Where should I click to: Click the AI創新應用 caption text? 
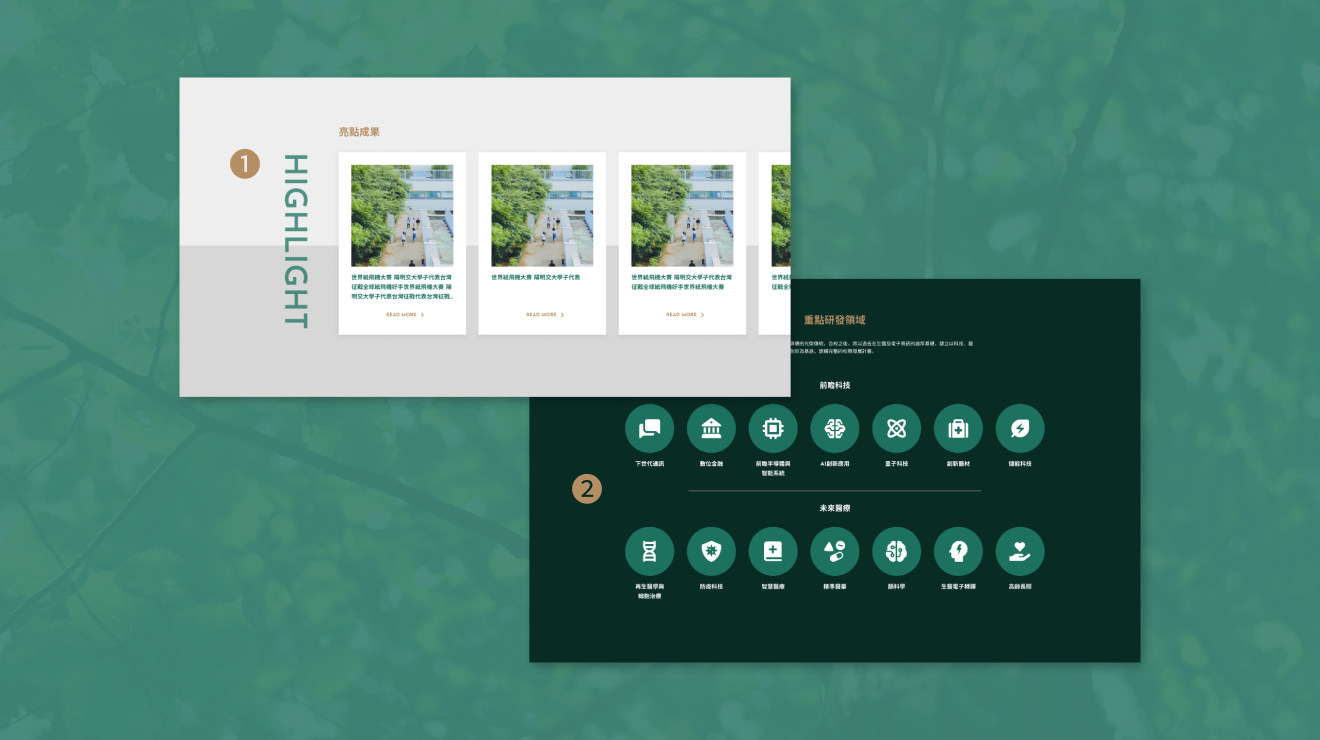(x=835, y=464)
